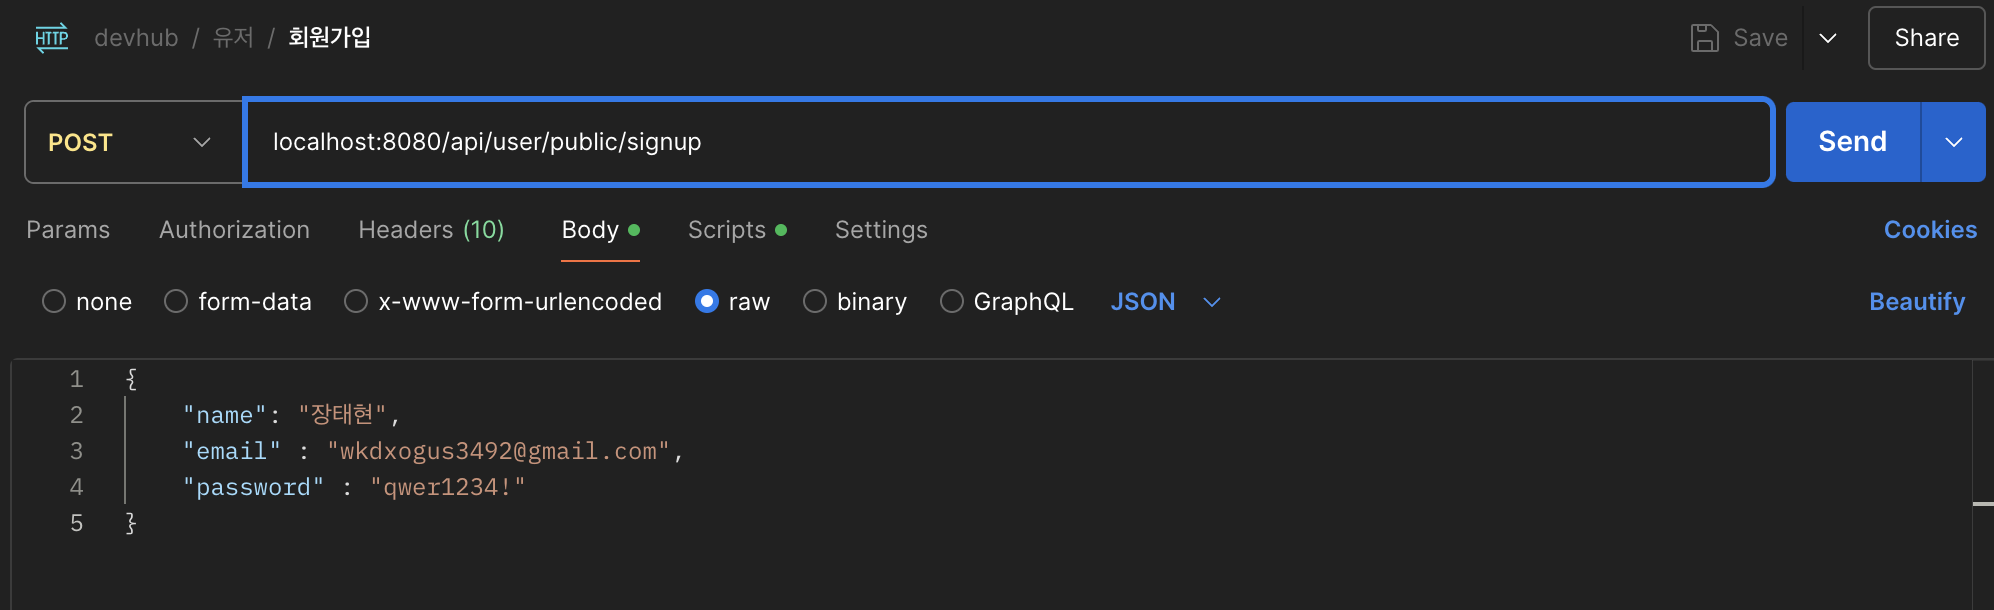Open the Settings tab
This screenshot has width=1994, height=610.
881,230
